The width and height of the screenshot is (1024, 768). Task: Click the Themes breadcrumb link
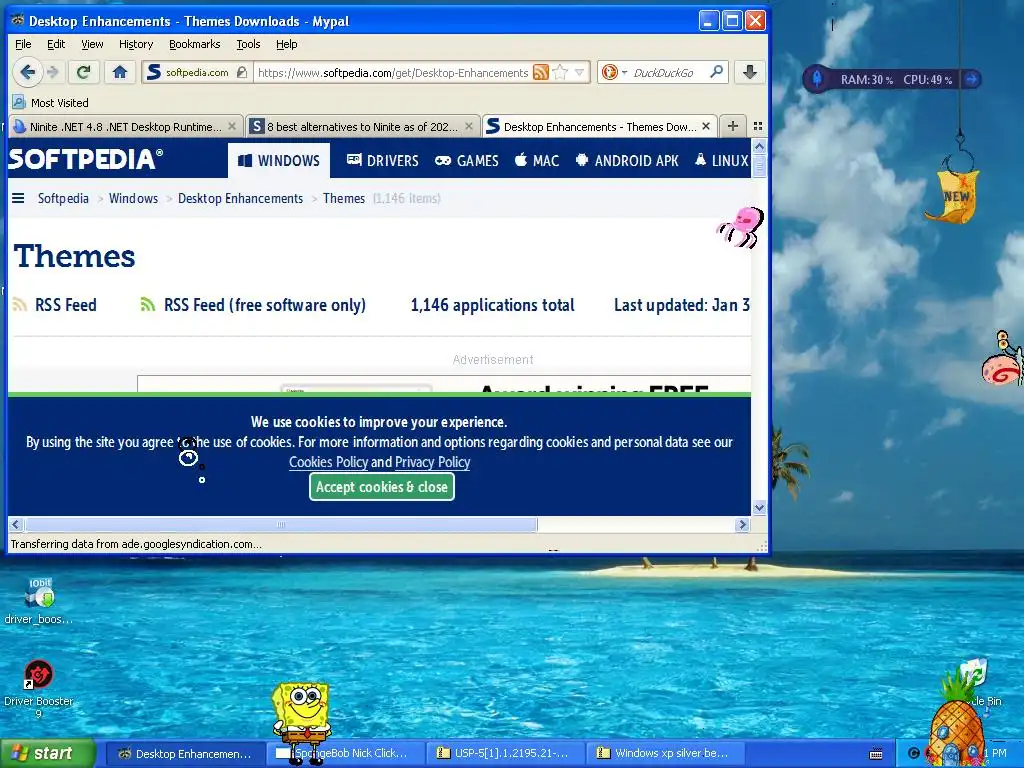tap(344, 198)
